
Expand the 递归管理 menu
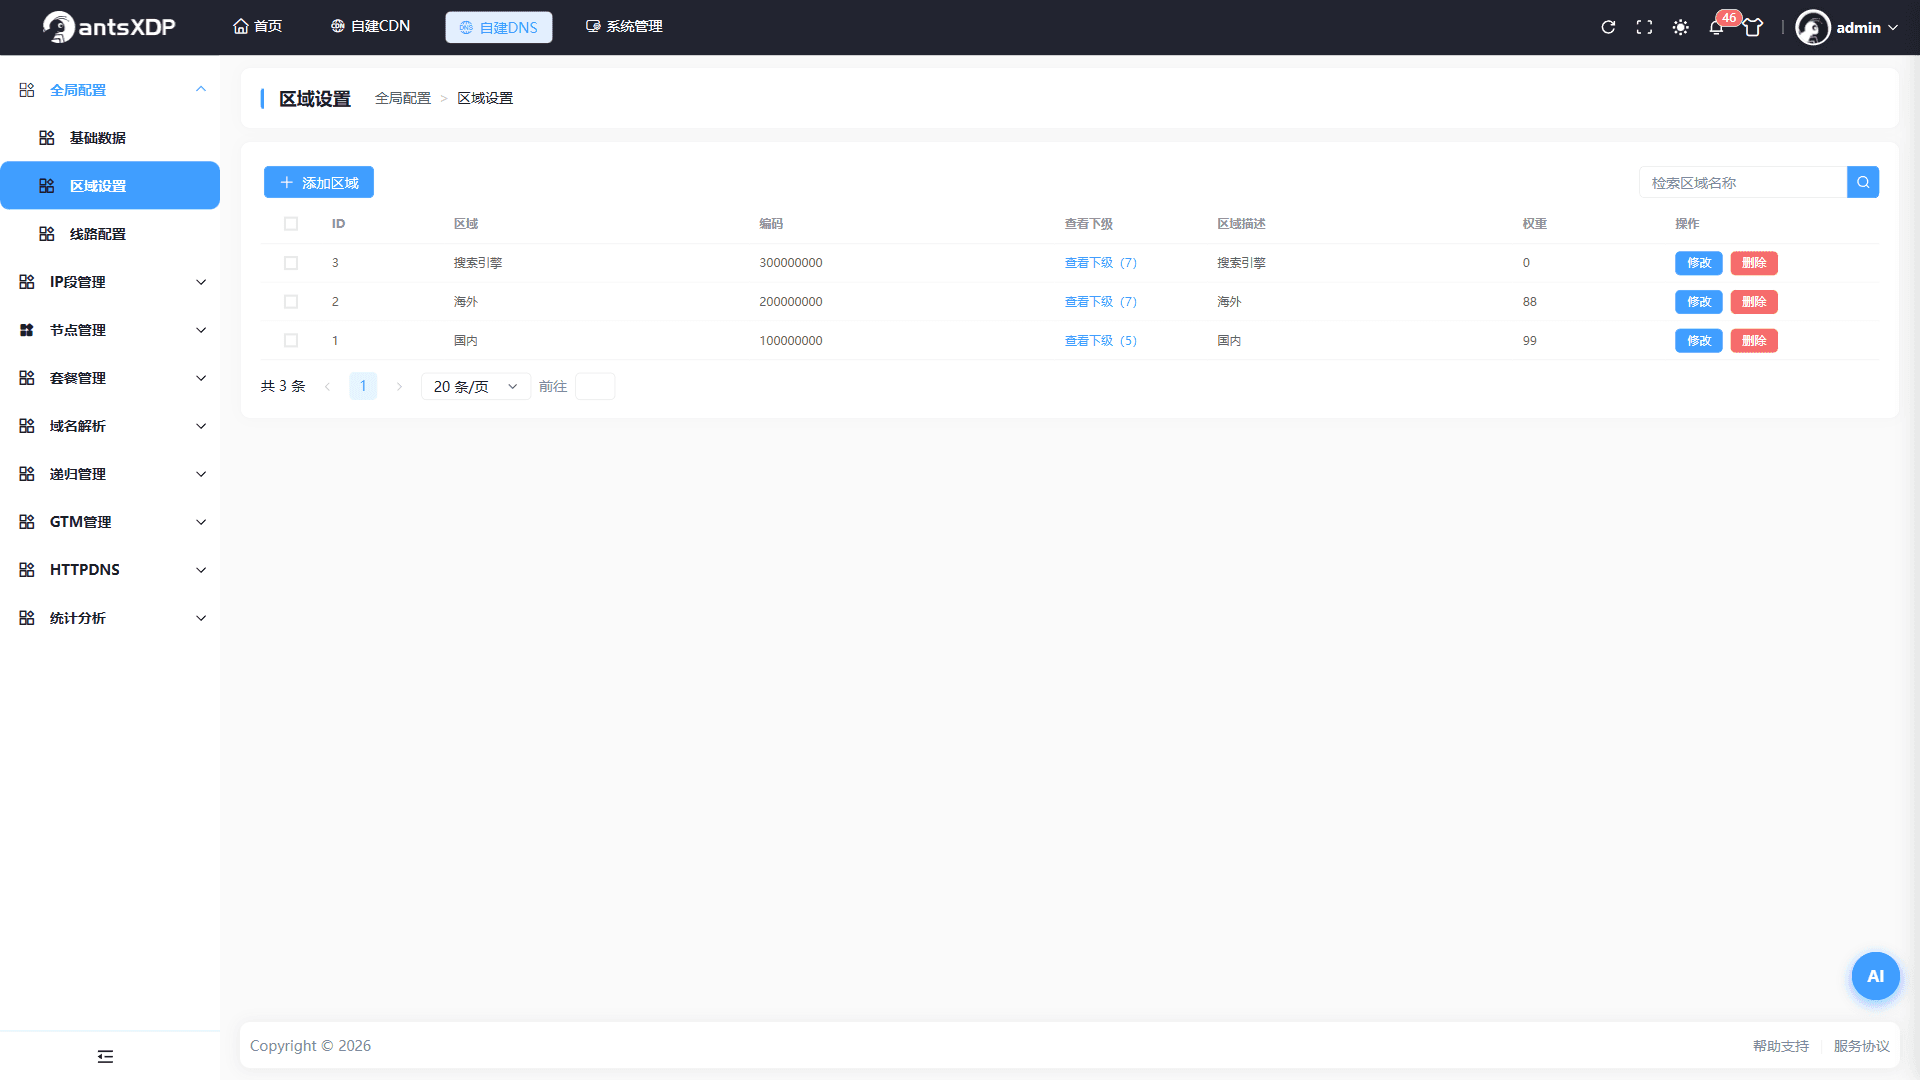110,474
